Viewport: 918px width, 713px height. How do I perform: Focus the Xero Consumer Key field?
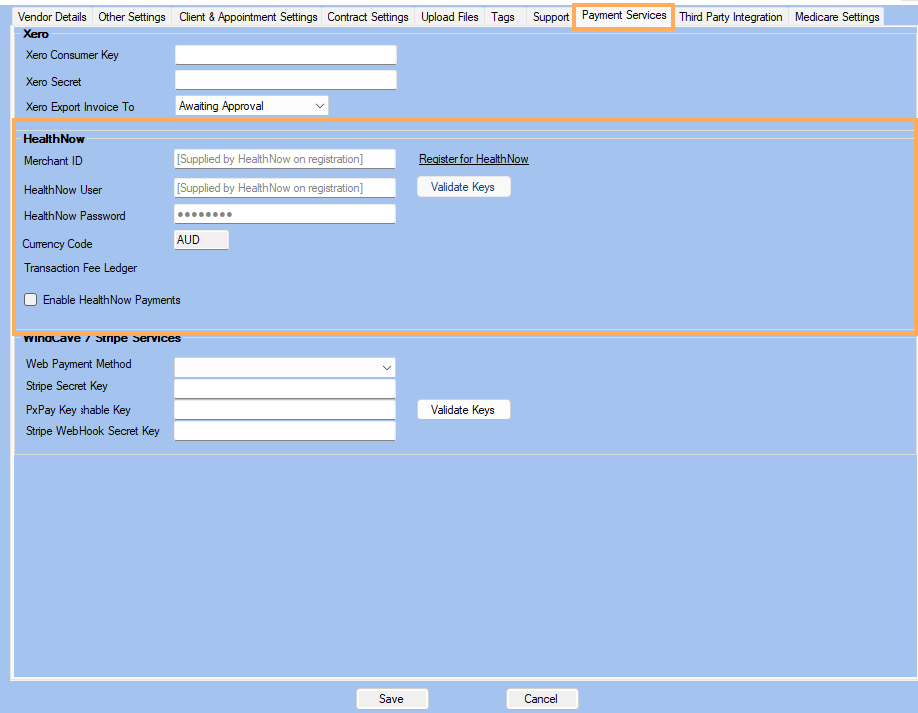pyautogui.click(x=286, y=55)
